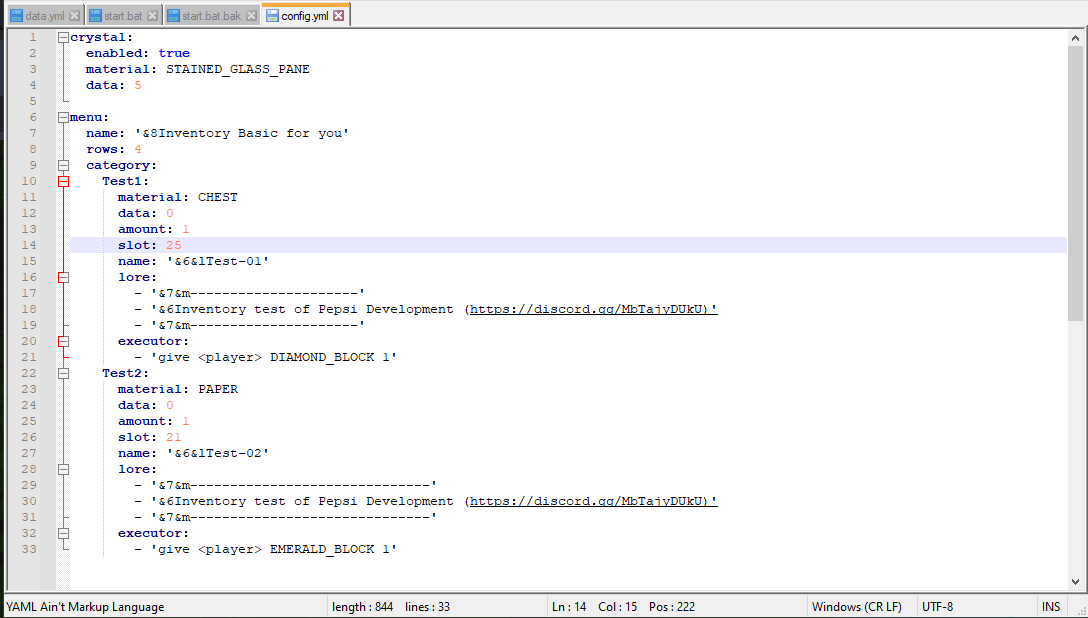Screen dimensions: 1088x618
Task: Click the '&6&lTest-01' name string
Action: tap(217, 261)
